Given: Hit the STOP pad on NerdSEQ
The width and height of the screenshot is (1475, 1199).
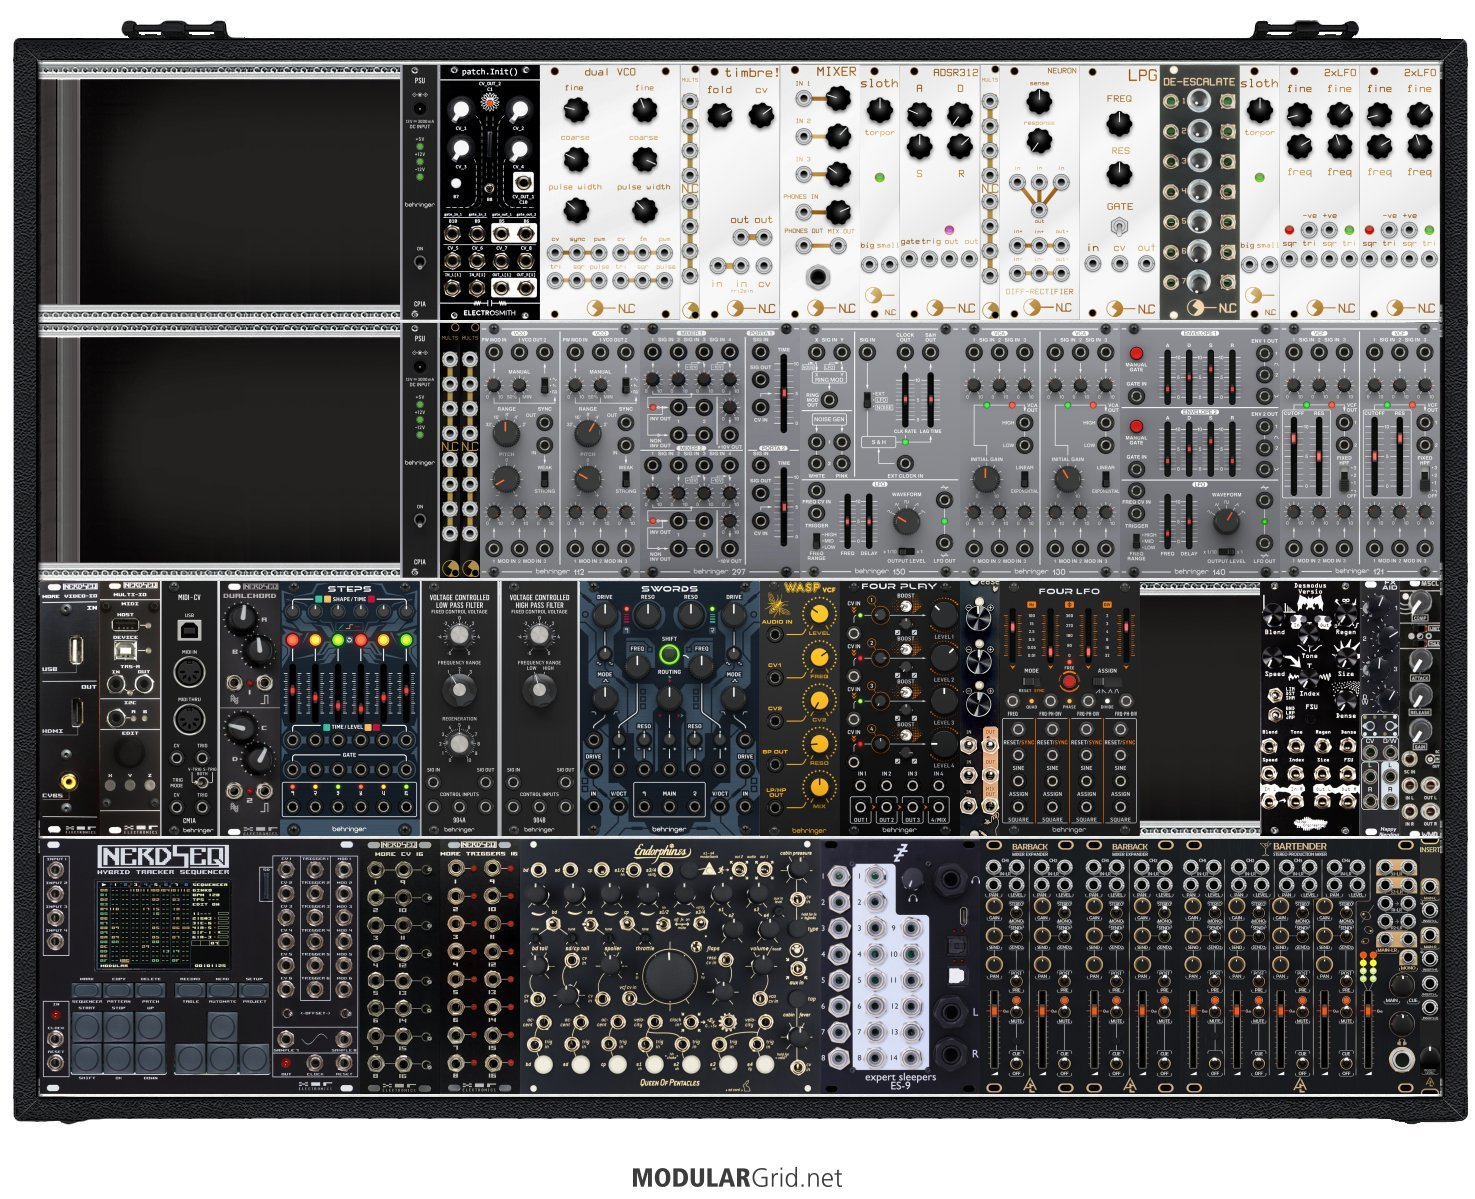Looking at the screenshot, I should [119, 1027].
